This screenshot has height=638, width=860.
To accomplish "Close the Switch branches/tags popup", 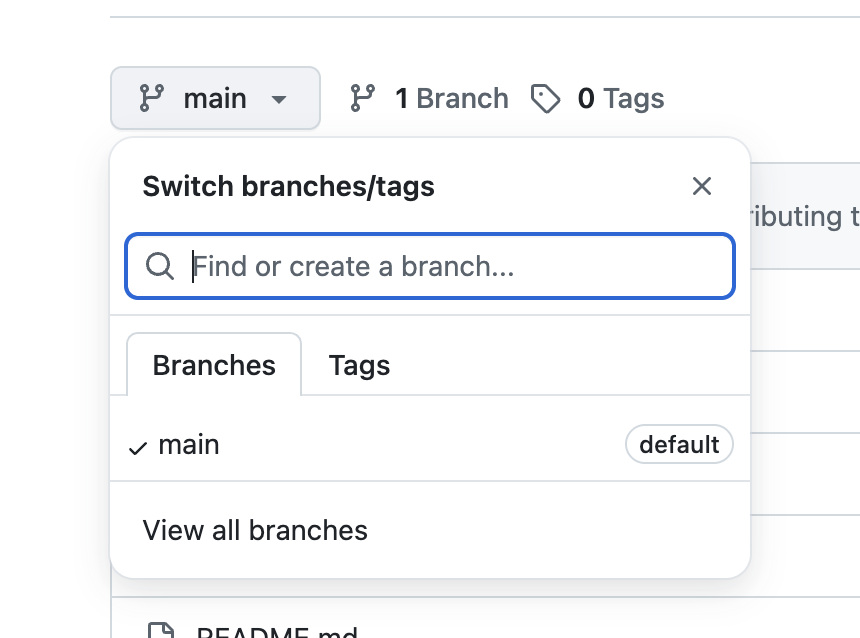I will point(702,186).
